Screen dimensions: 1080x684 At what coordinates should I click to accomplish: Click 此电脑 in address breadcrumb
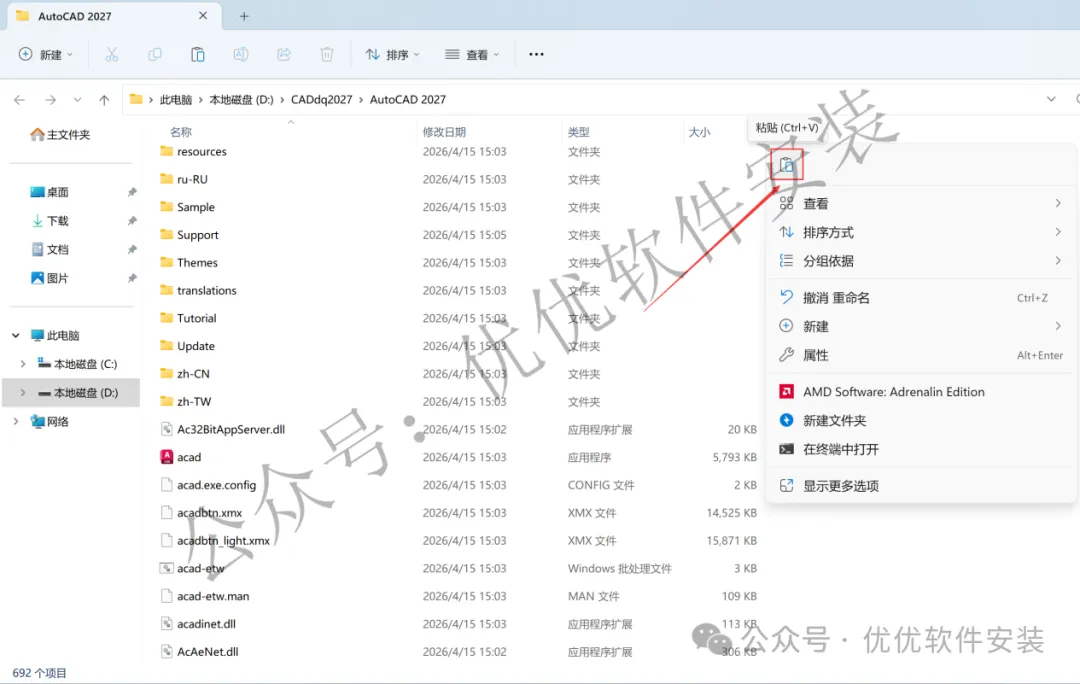coord(176,99)
